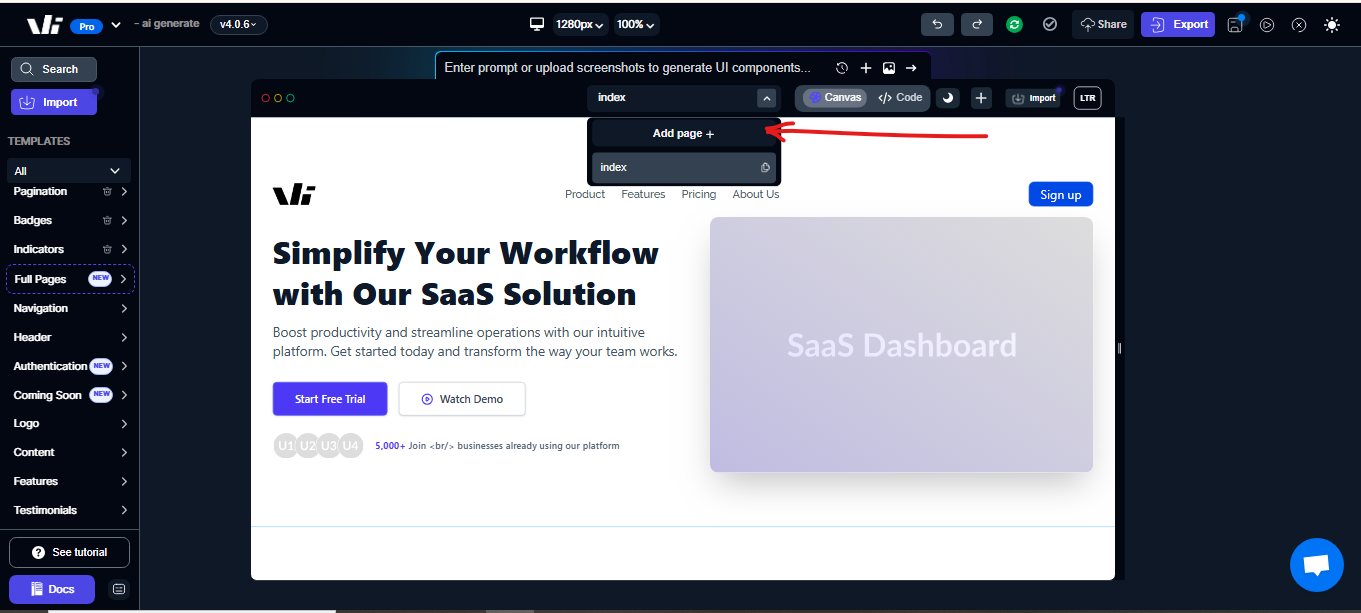
Task: Click the purple Export button
Action: pyautogui.click(x=1178, y=24)
